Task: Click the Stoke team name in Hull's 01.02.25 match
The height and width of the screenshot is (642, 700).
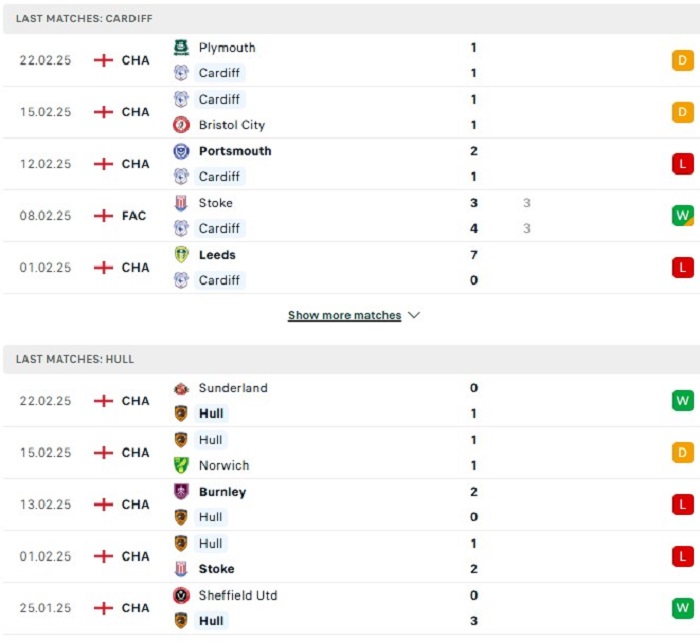Action: [217, 569]
